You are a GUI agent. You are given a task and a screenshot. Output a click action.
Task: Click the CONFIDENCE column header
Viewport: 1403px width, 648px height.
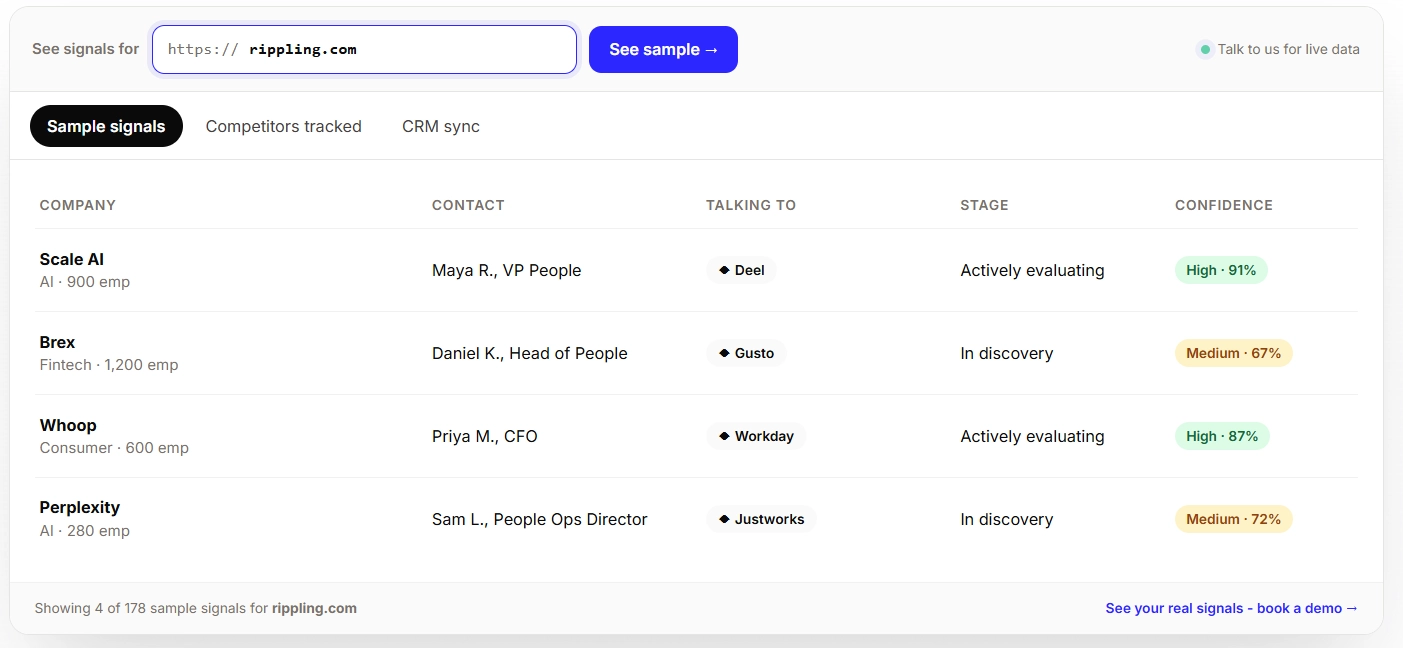(1224, 205)
